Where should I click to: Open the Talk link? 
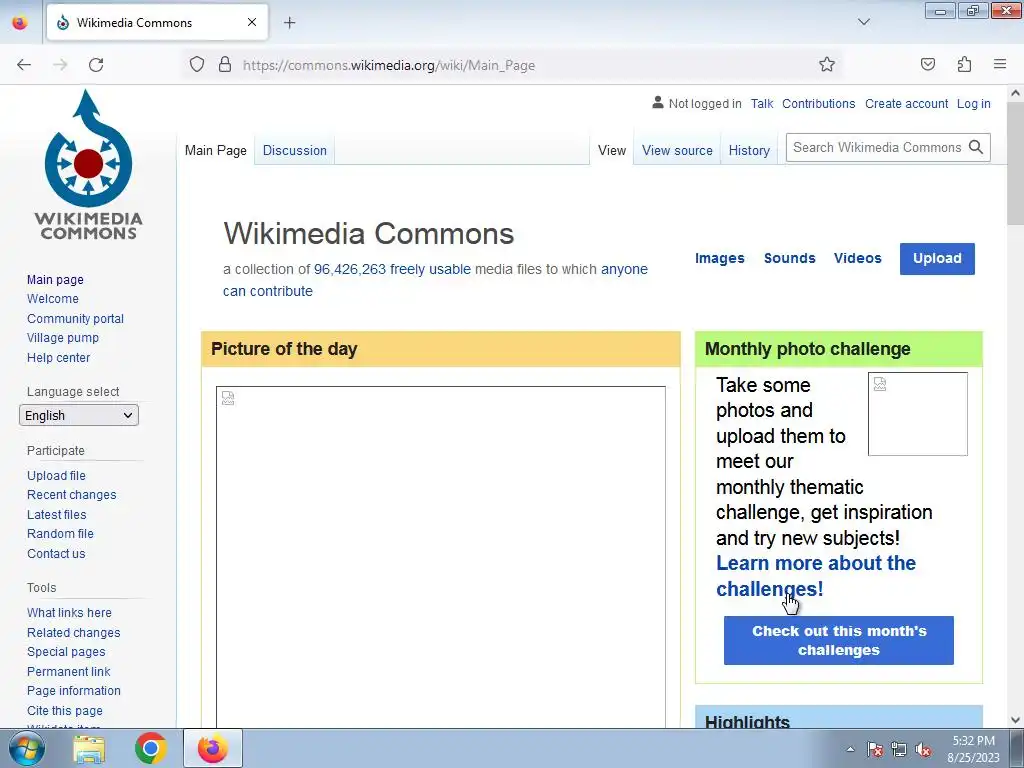pyautogui.click(x=761, y=104)
